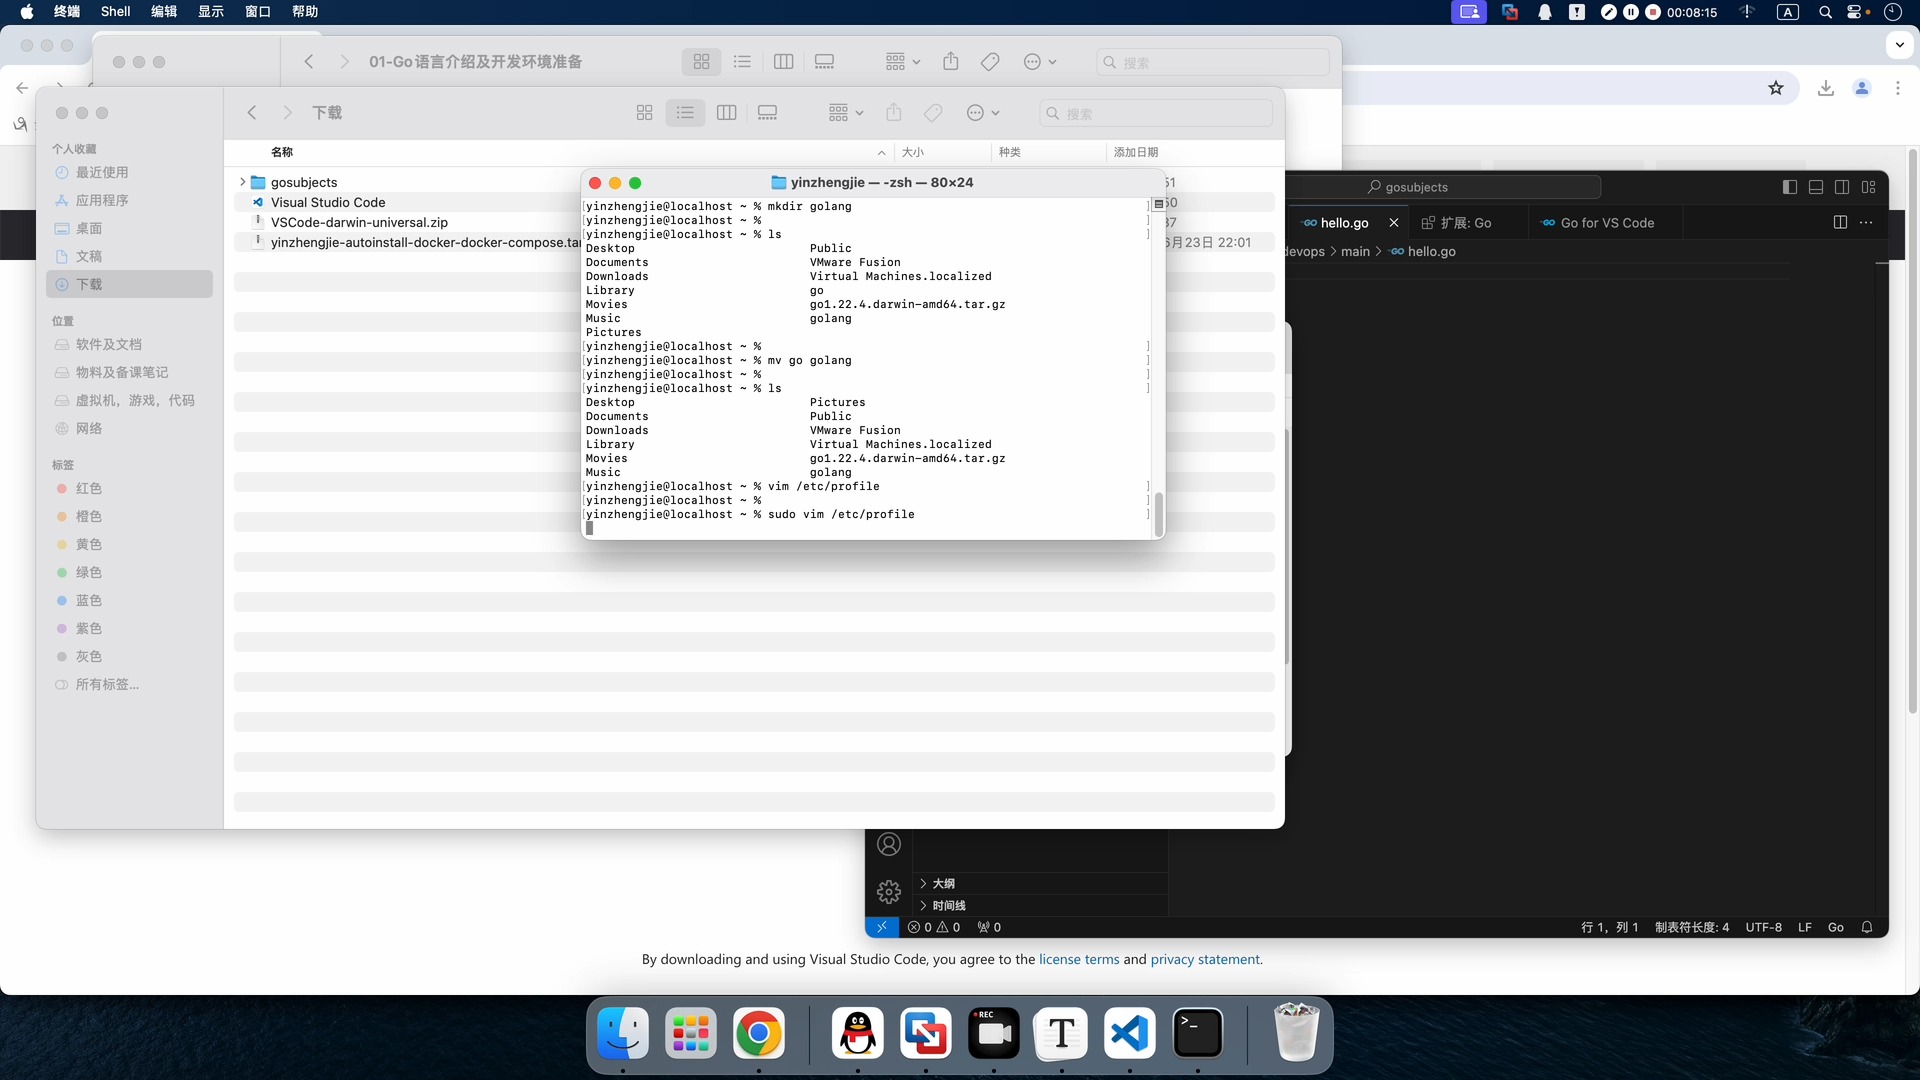Click the Split Editor Right icon
Image resolution: width=1920 pixels, height=1080 pixels.
coord(1840,222)
